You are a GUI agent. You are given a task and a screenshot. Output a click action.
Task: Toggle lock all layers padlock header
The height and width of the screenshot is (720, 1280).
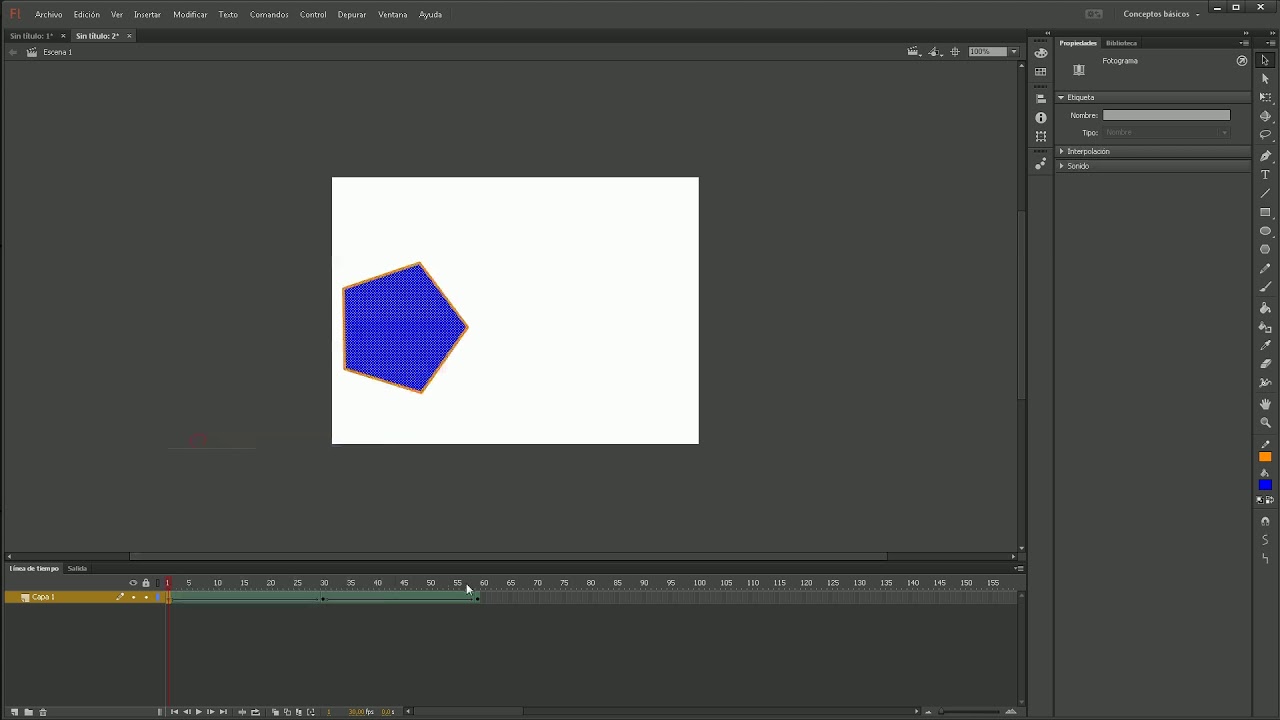coord(146,583)
